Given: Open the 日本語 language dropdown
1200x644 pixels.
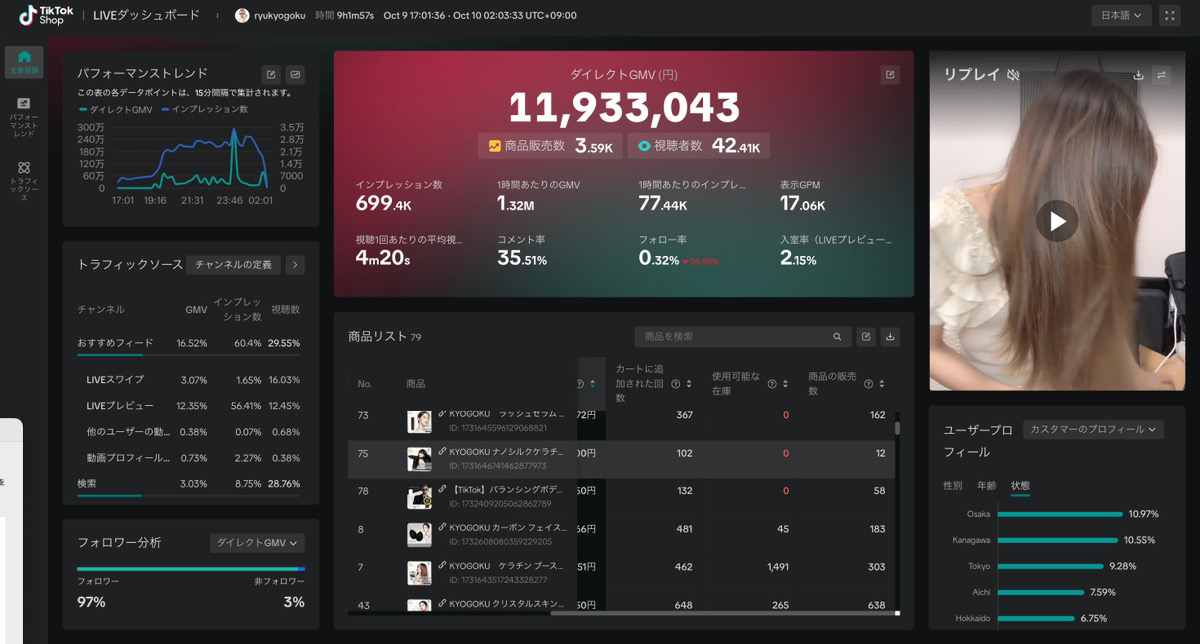Looking at the screenshot, I should [x=1121, y=16].
